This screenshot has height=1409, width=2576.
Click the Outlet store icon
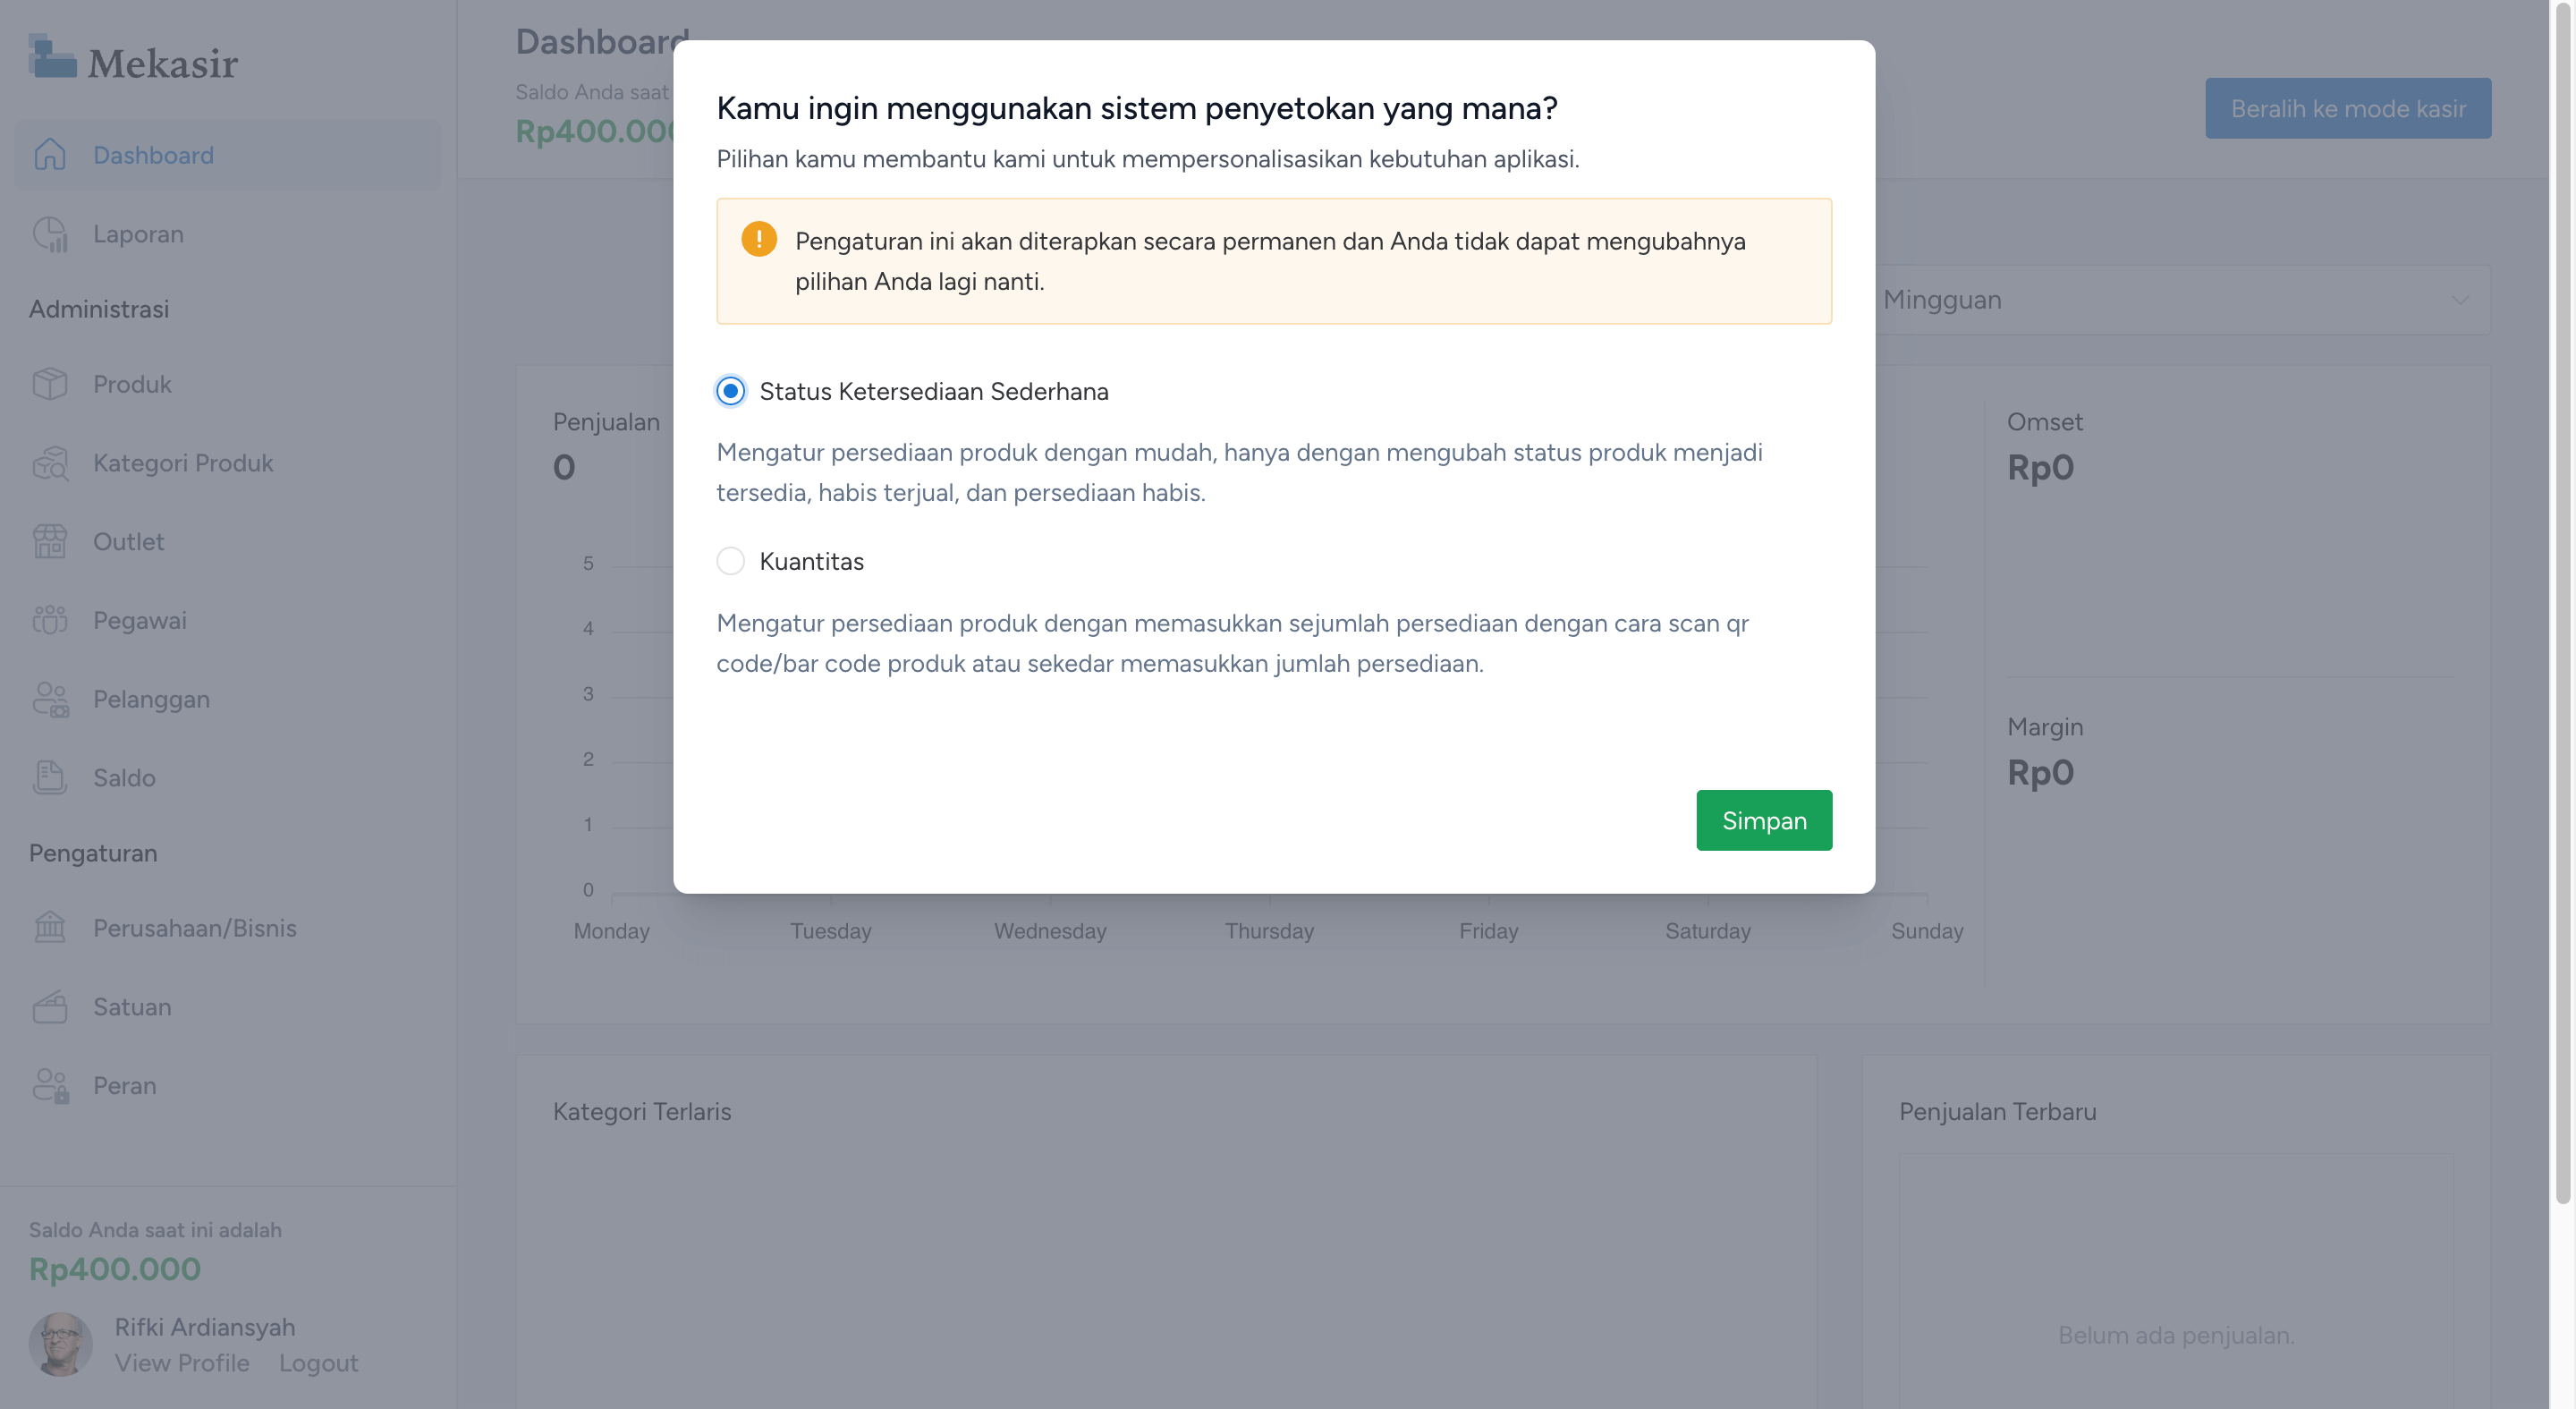pyautogui.click(x=49, y=541)
